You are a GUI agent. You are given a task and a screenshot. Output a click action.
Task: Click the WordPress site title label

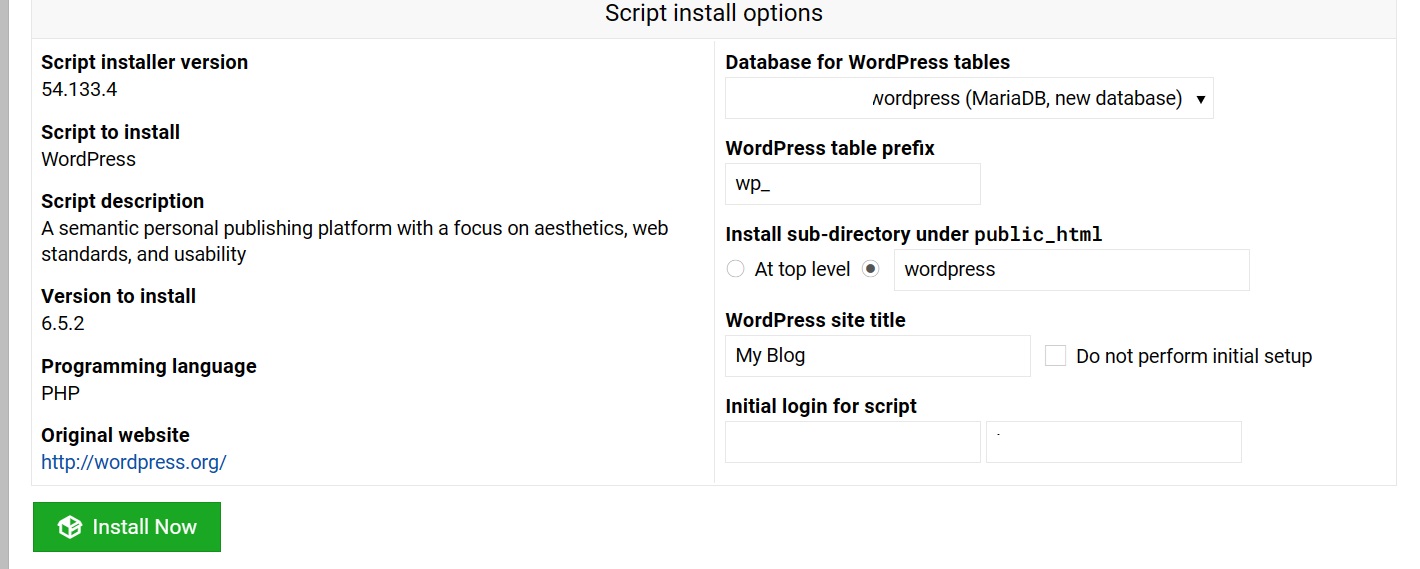point(815,320)
